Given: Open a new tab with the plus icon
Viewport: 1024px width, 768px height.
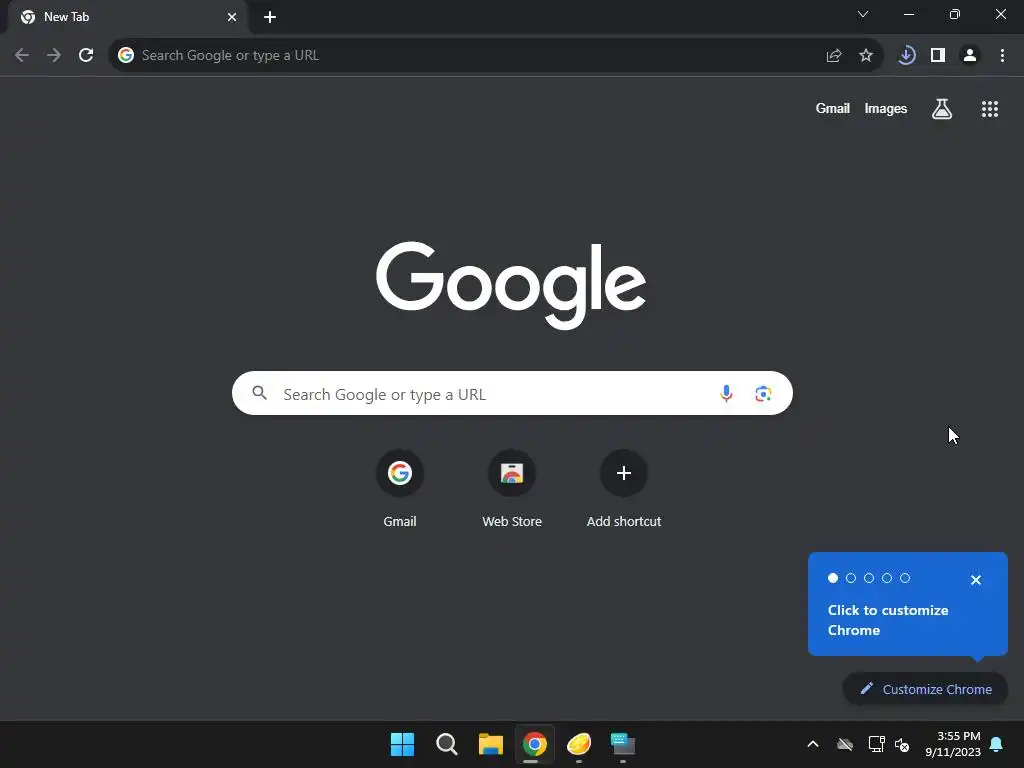Looking at the screenshot, I should (x=270, y=17).
